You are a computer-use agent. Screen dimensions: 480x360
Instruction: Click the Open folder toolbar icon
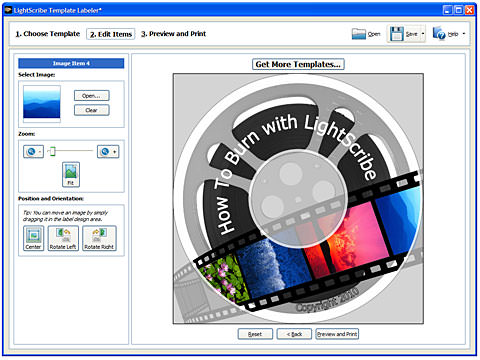(359, 34)
